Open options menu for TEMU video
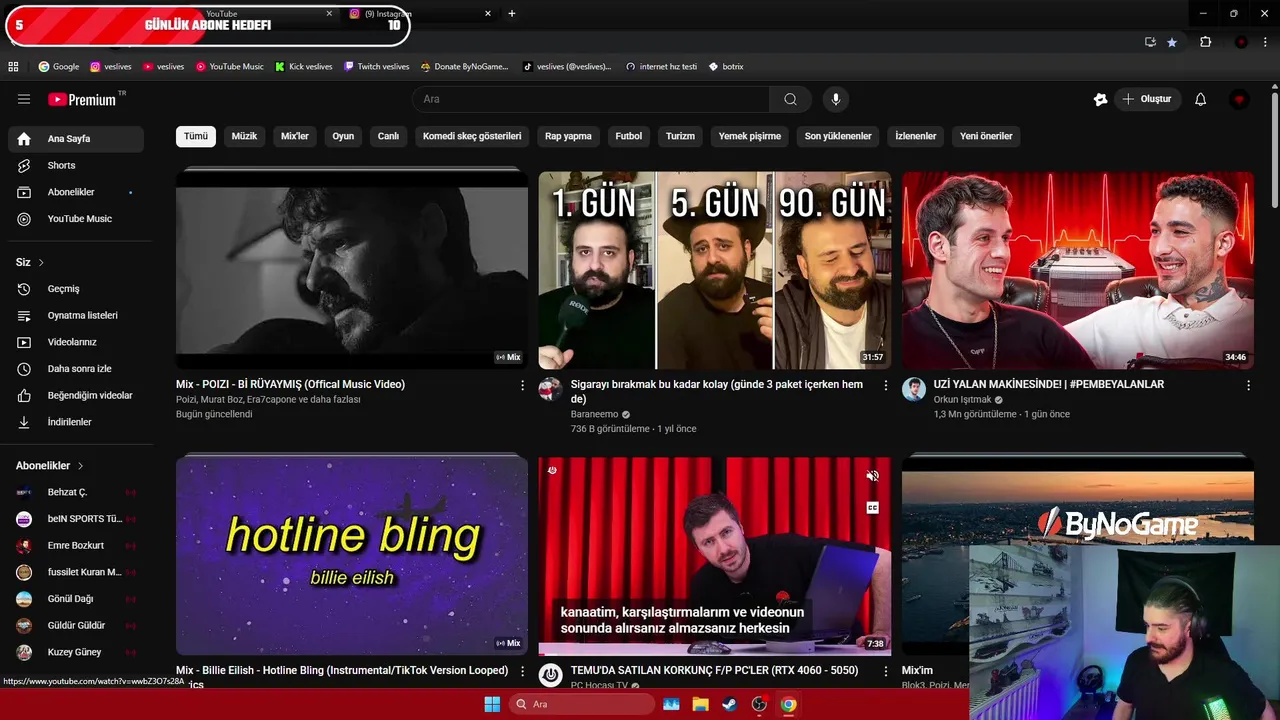1280x720 pixels. pos(885,671)
